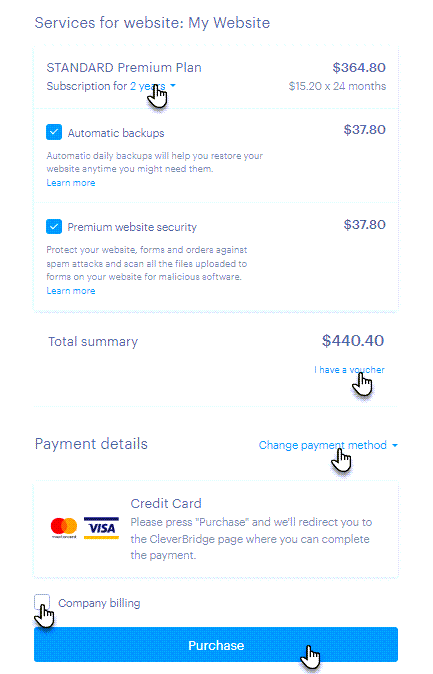Click the Premium website security label
Image resolution: width=433 pixels, height=674 pixels.
(x=132, y=227)
